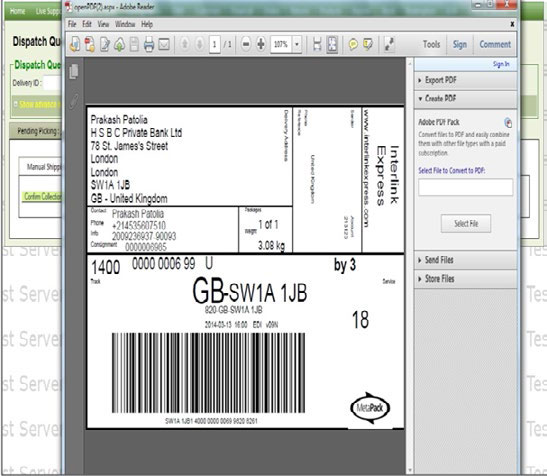Image resolution: width=547 pixels, height=476 pixels.
Task: Click the Sign In link
Action: (501, 64)
